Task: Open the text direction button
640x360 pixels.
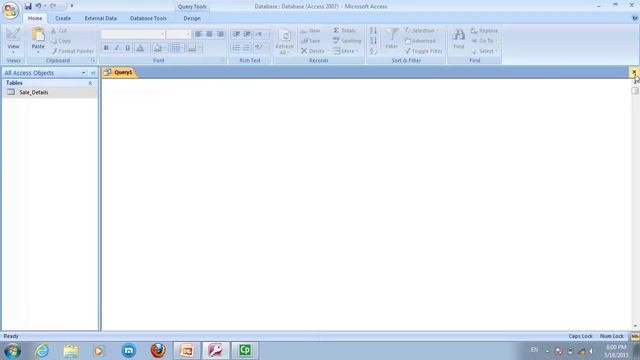Action: pos(260,34)
